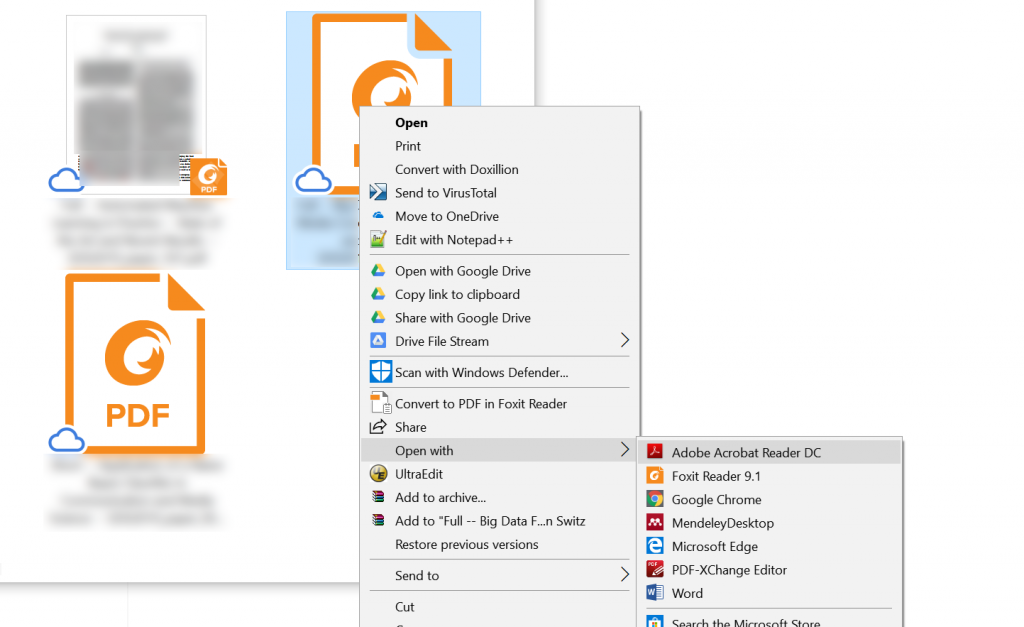Click the MendeleyDesktop icon
Screen dimensions: 1024x627
click(x=654, y=522)
